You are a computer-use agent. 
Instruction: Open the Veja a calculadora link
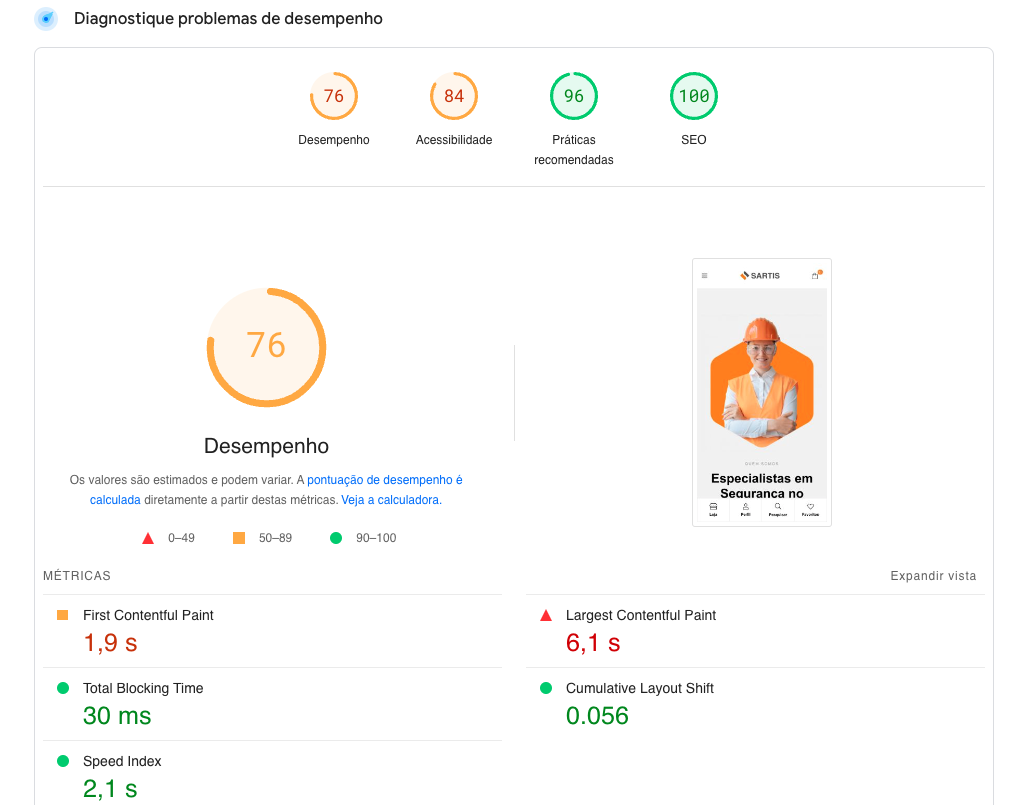tap(388, 499)
